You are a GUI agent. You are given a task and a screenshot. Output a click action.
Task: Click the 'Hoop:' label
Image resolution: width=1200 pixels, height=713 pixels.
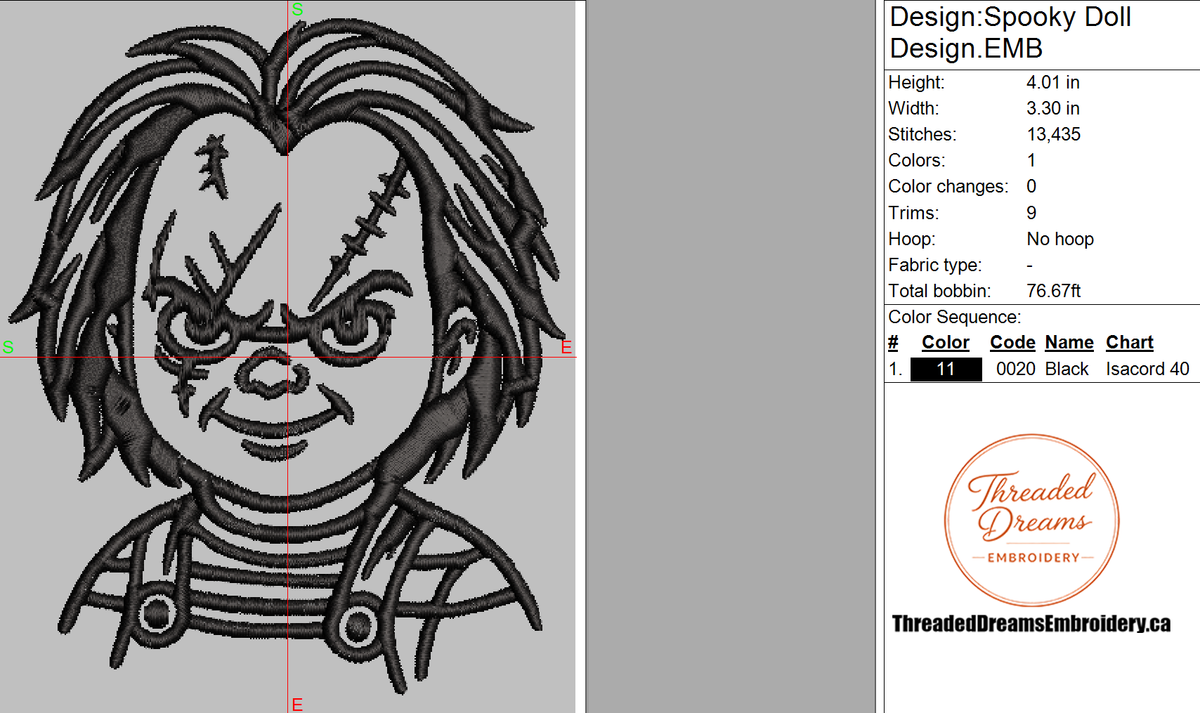coord(911,239)
